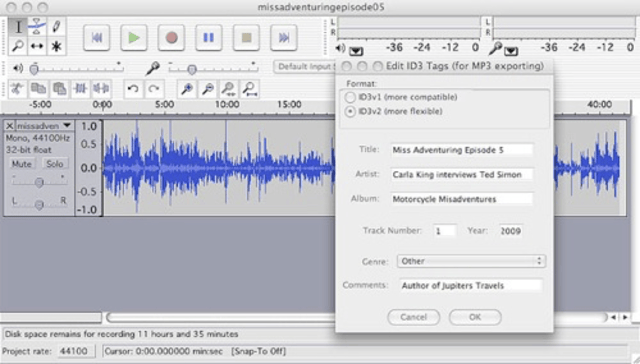
Task: Click OK in Edit ID3 Tags dialog
Action: pyautogui.click(x=475, y=317)
